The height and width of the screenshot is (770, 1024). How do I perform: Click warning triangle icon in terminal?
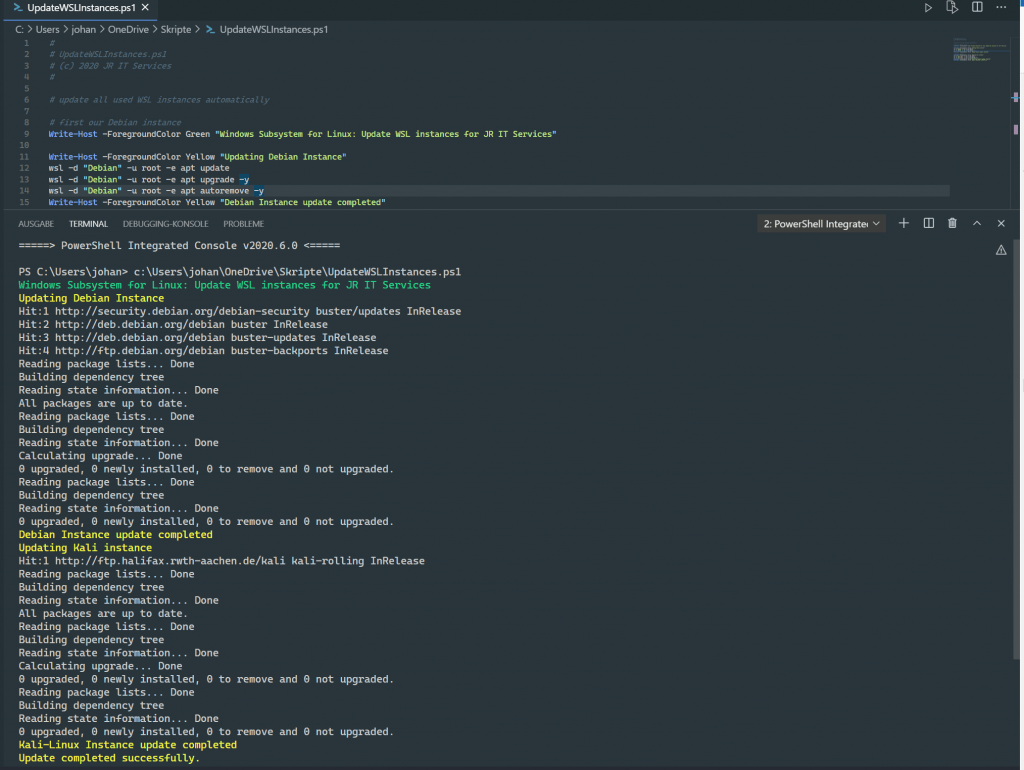(1001, 250)
